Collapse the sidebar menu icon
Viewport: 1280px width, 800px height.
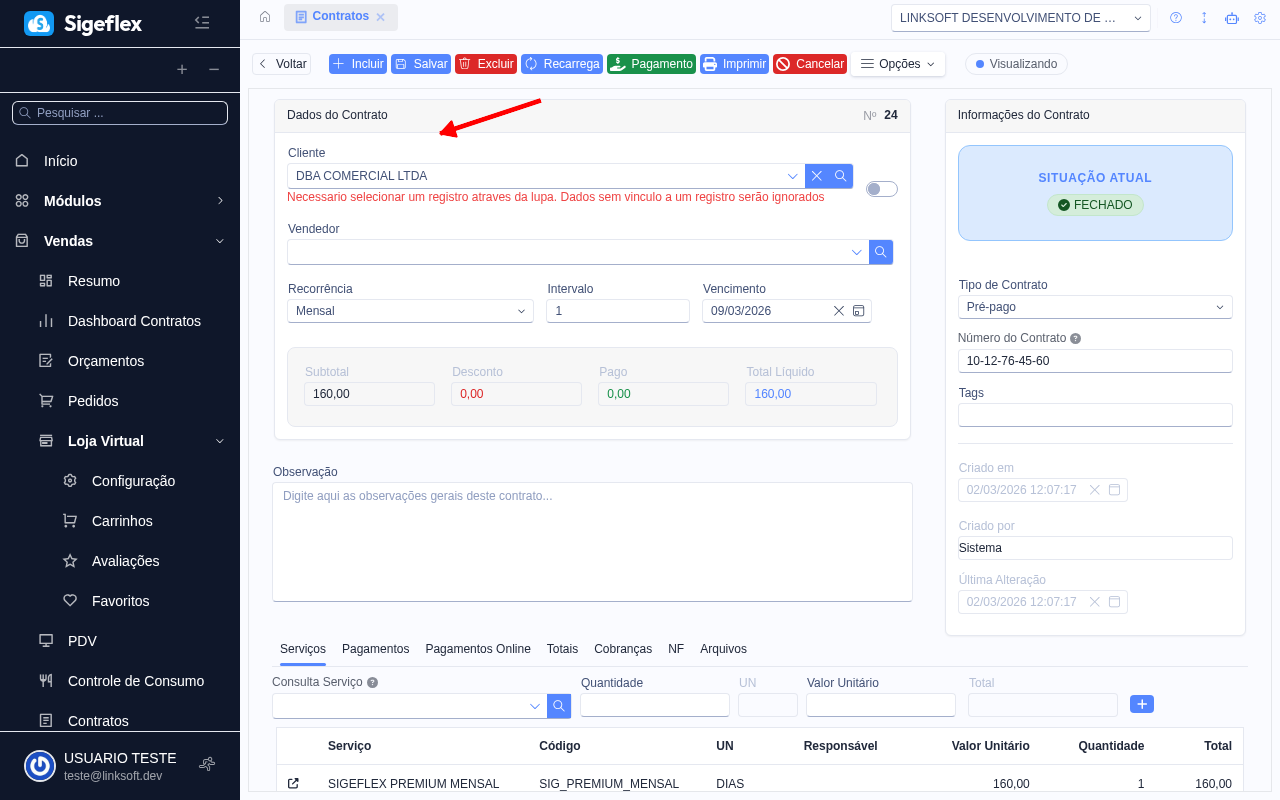pyautogui.click(x=202, y=23)
